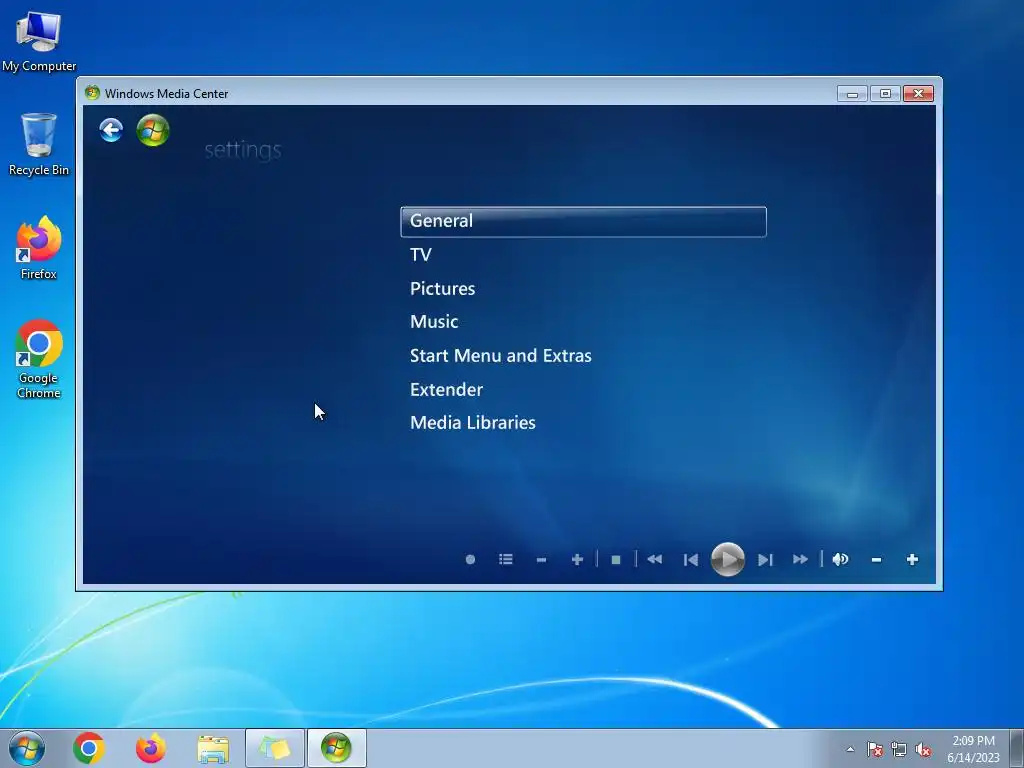Minimize the Windows Media Center window

[x=852, y=94]
